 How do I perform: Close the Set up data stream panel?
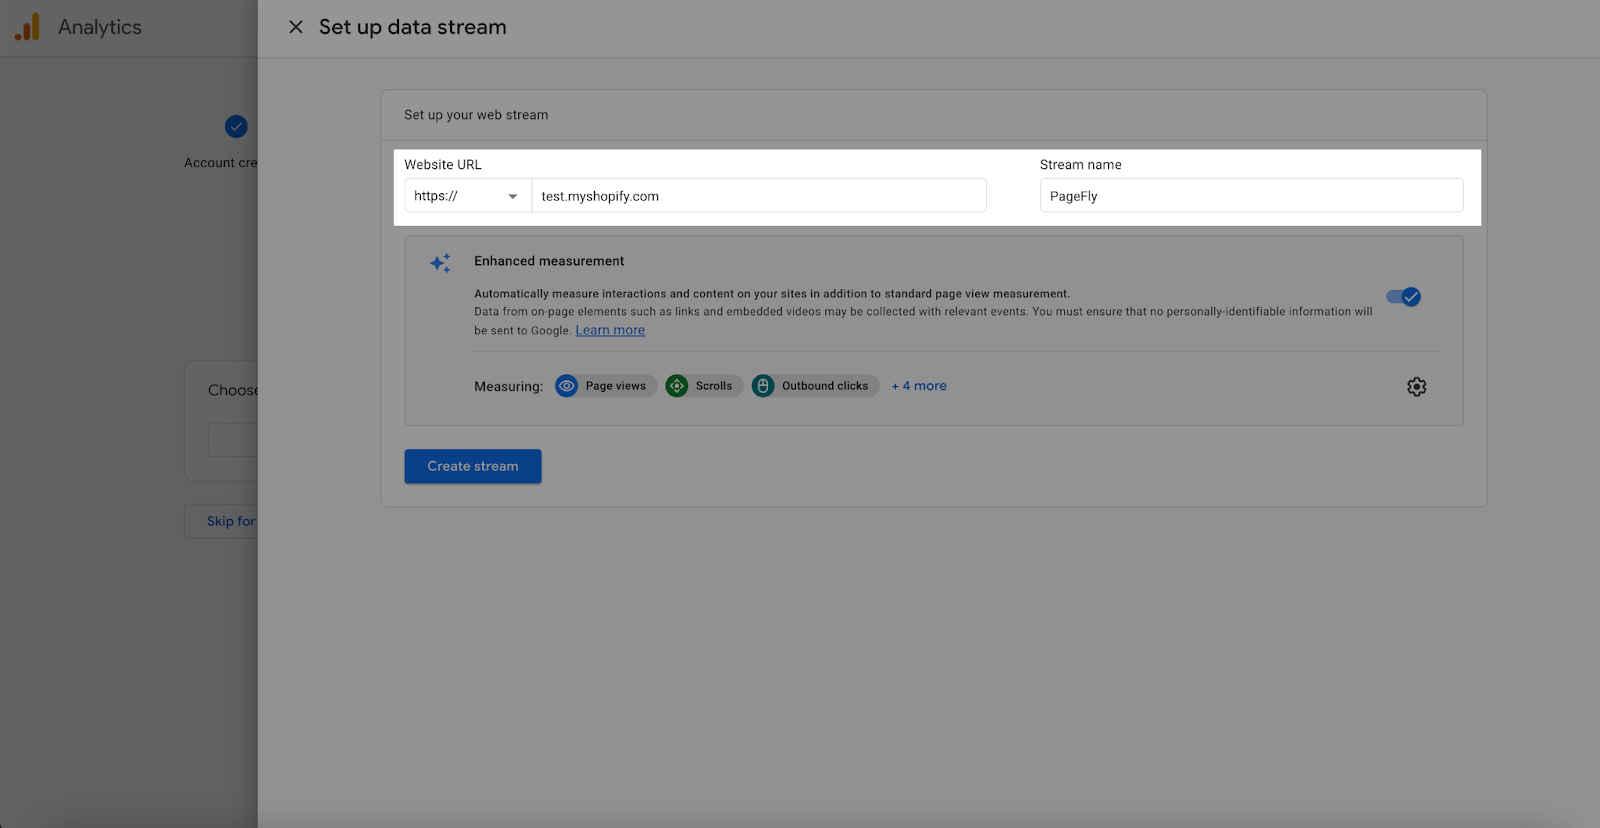(x=296, y=27)
